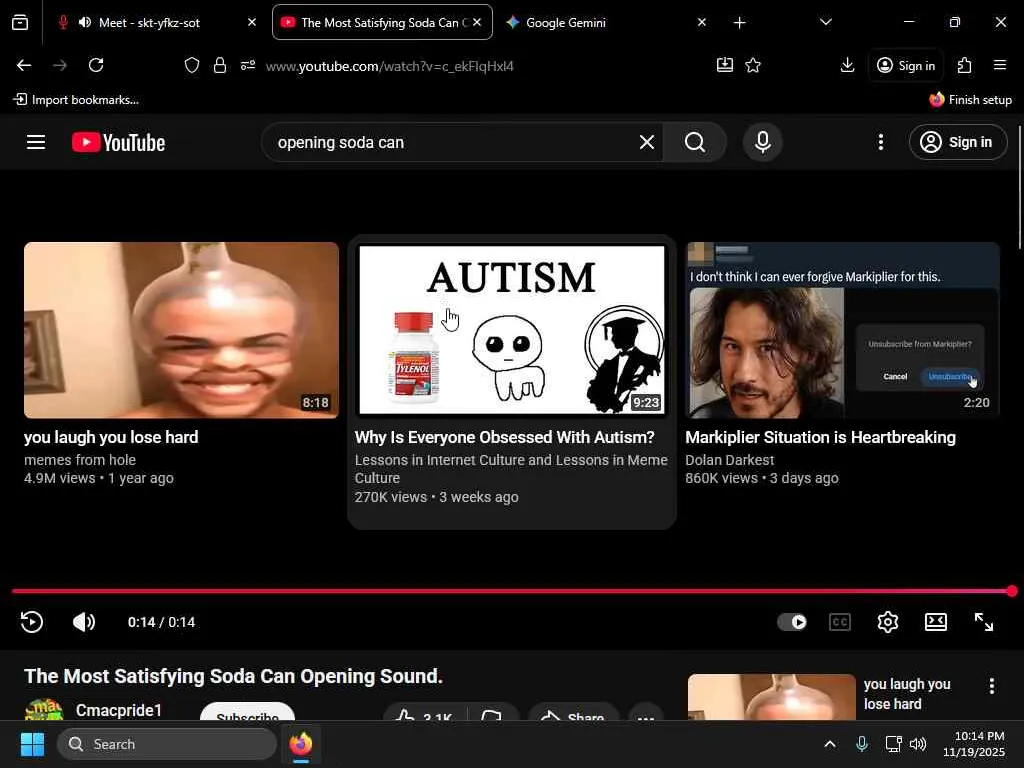Open YouTube settings three-dot menu
The height and width of the screenshot is (768, 1024).
(880, 142)
